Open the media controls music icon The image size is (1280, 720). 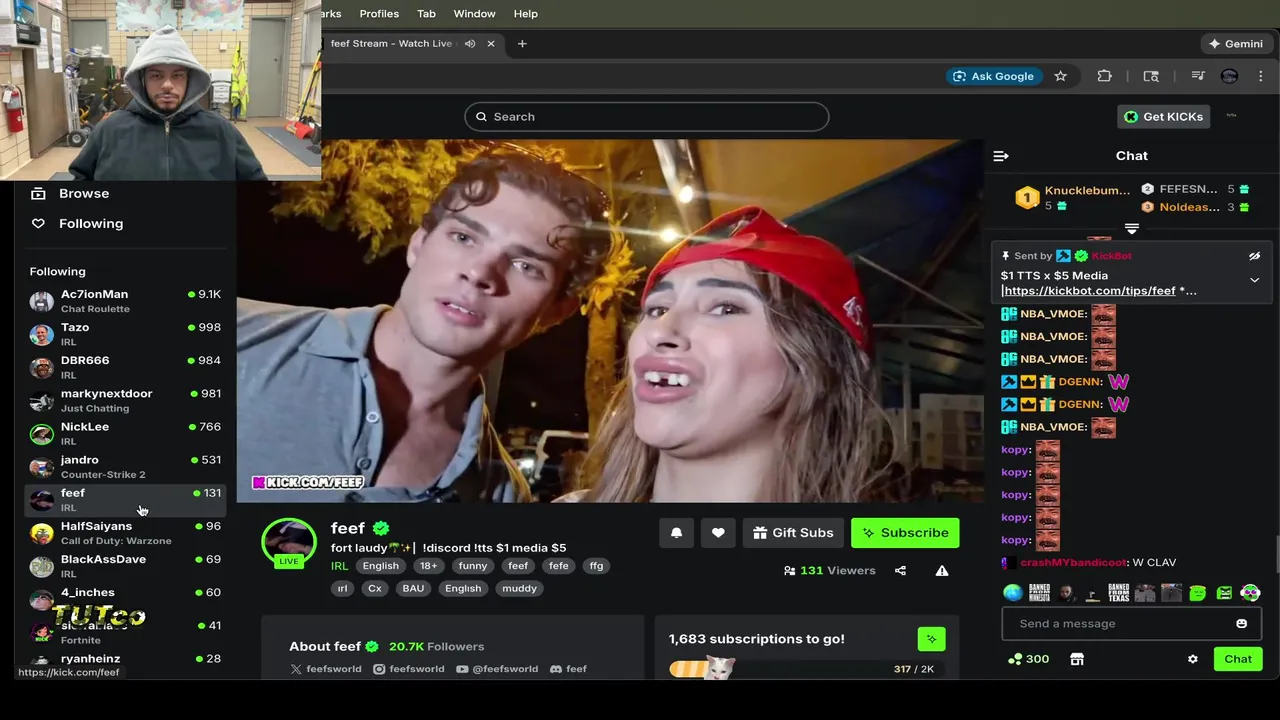[x=1198, y=76]
